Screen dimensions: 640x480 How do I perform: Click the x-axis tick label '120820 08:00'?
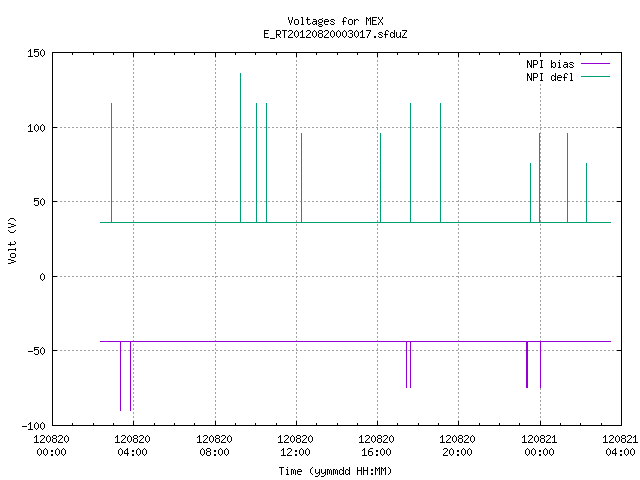tap(214, 445)
